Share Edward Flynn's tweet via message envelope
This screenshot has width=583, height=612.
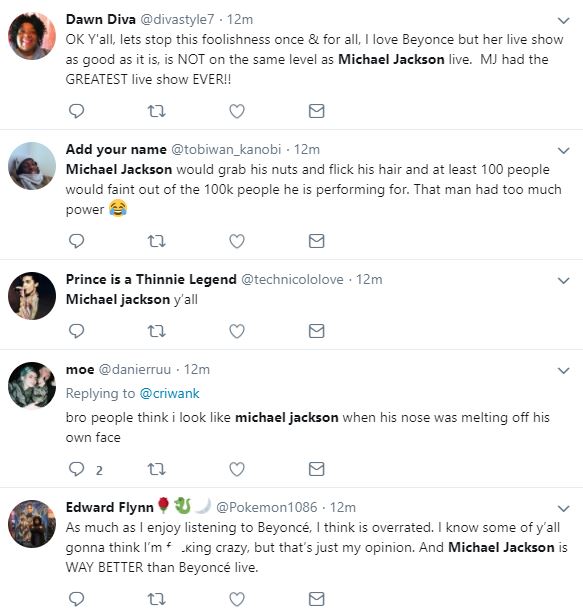tap(316, 599)
